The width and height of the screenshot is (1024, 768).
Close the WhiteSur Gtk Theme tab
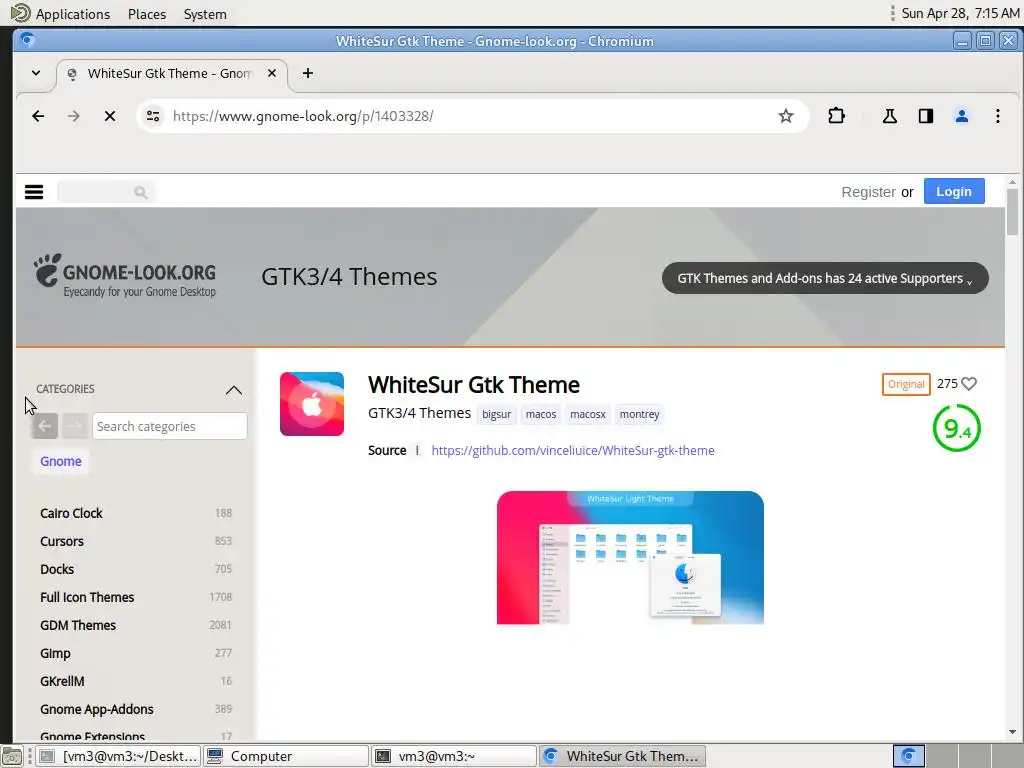point(272,73)
